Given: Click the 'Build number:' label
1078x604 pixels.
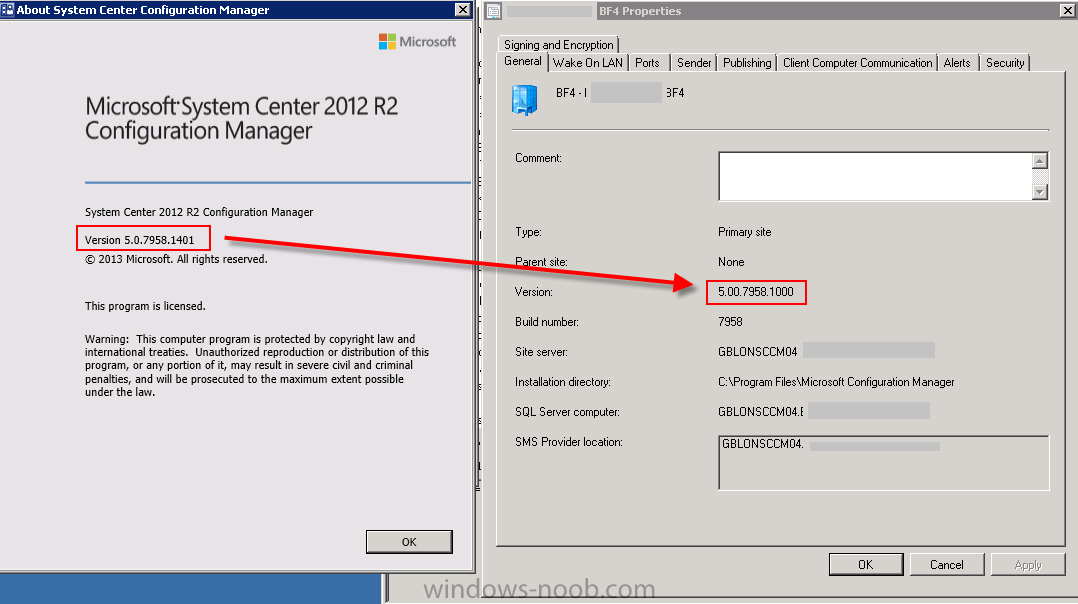Looking at the screenshot, I should pyautogui.click(x=547, y=322).
